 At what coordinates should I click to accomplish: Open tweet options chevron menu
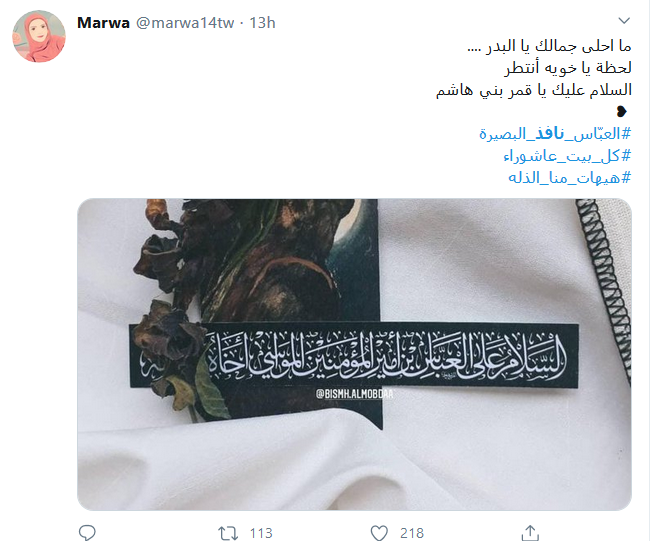pyautogui.click(x=624, y=20)
